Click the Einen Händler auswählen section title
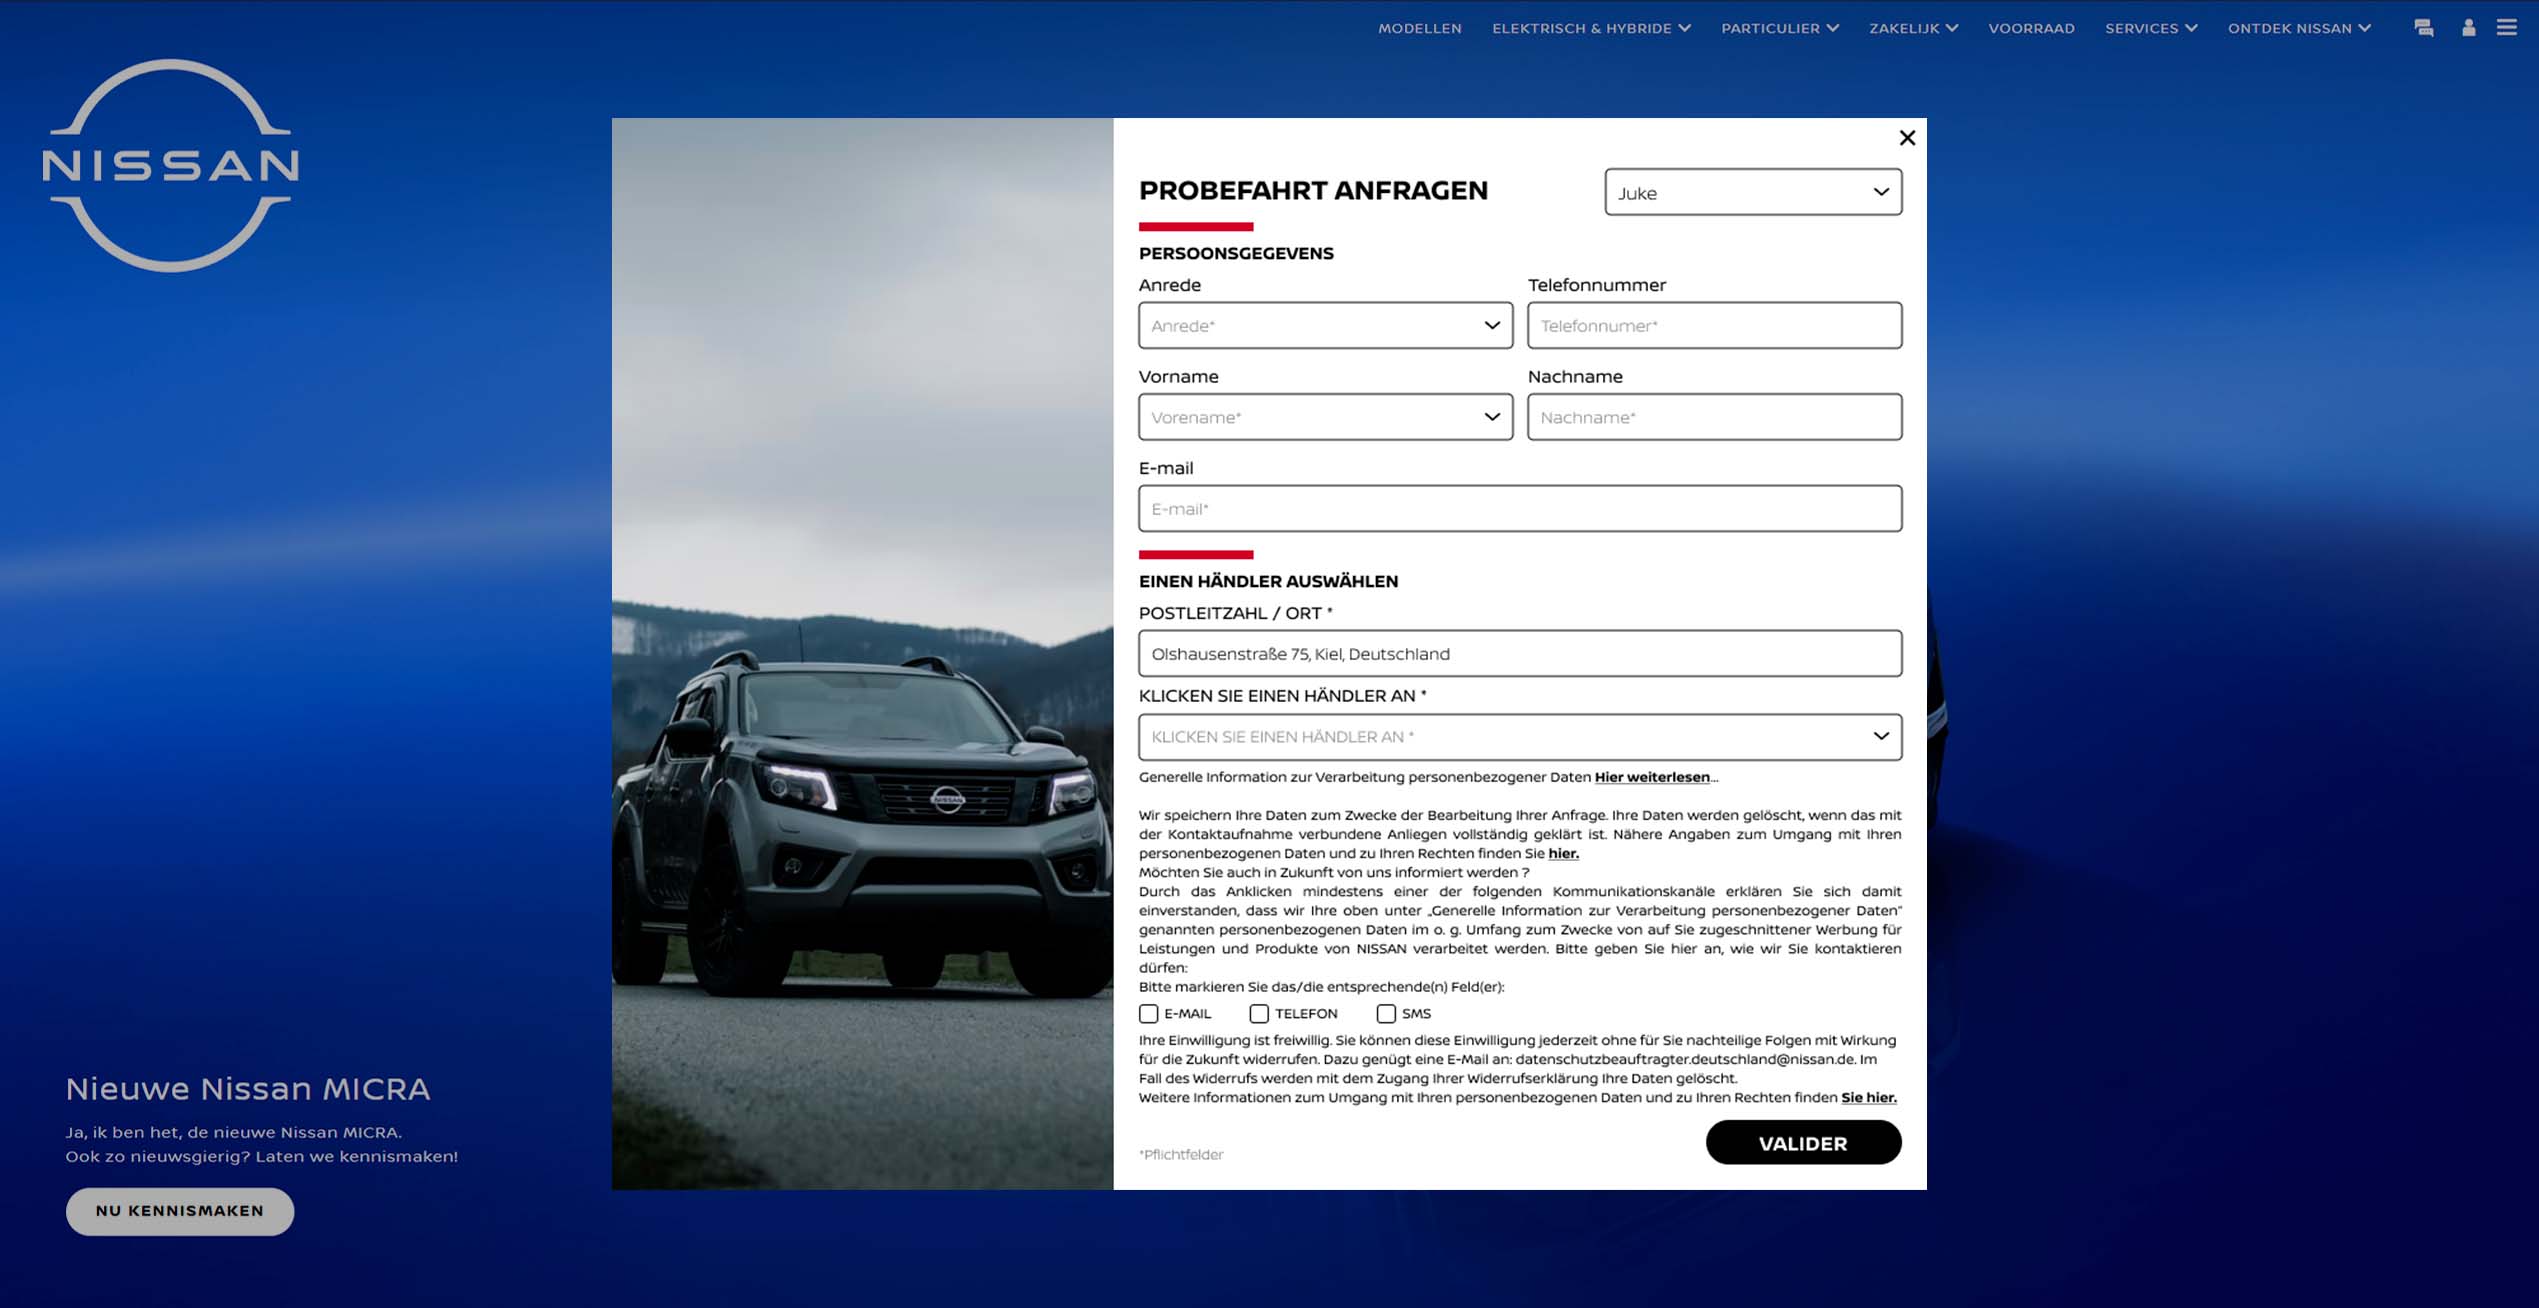 click(x=1268, y=581)
